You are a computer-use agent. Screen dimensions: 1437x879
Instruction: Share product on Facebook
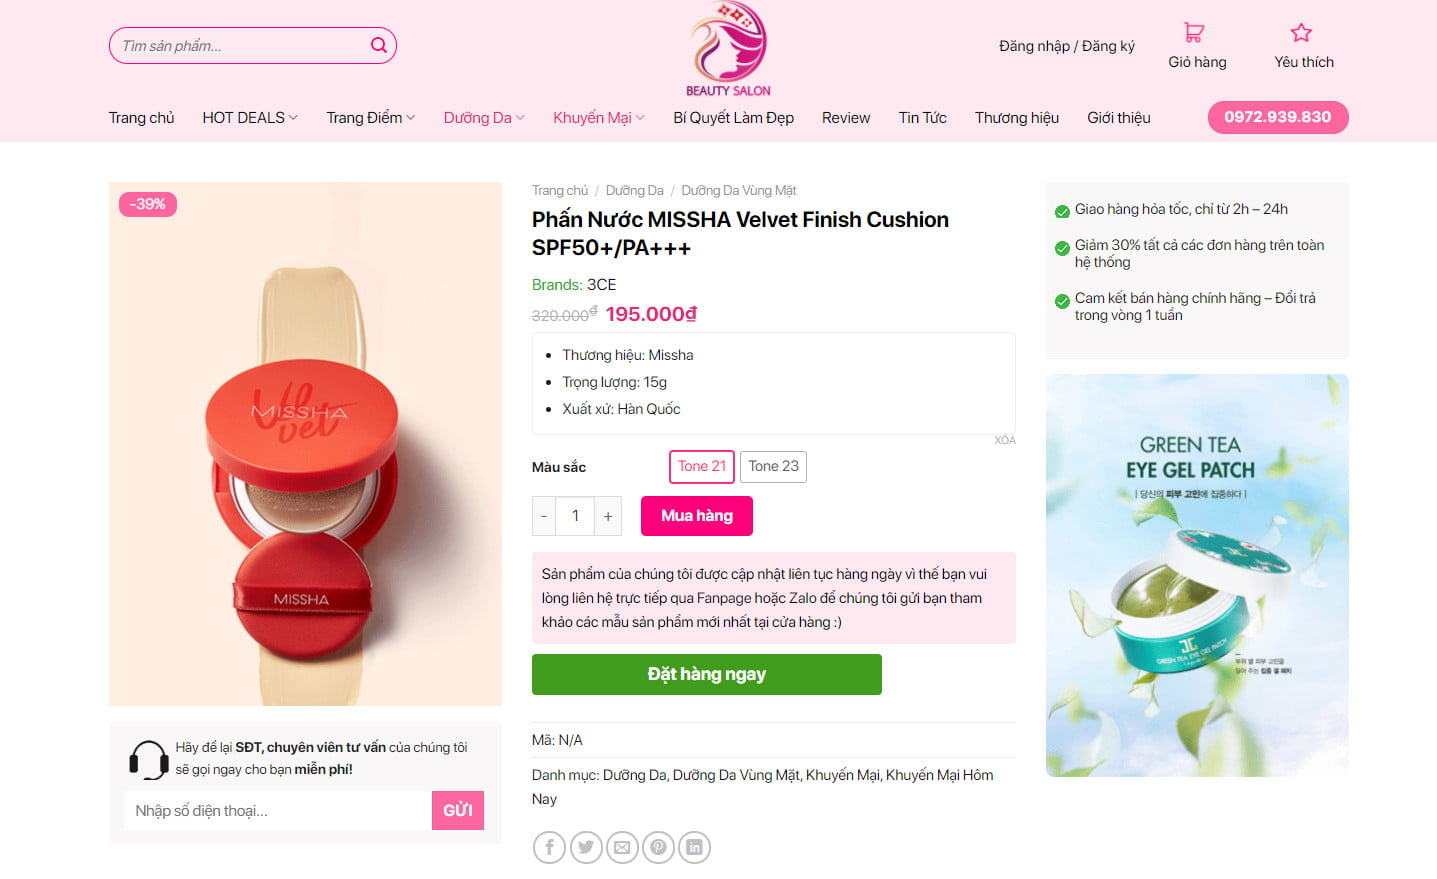click(549, 847)
